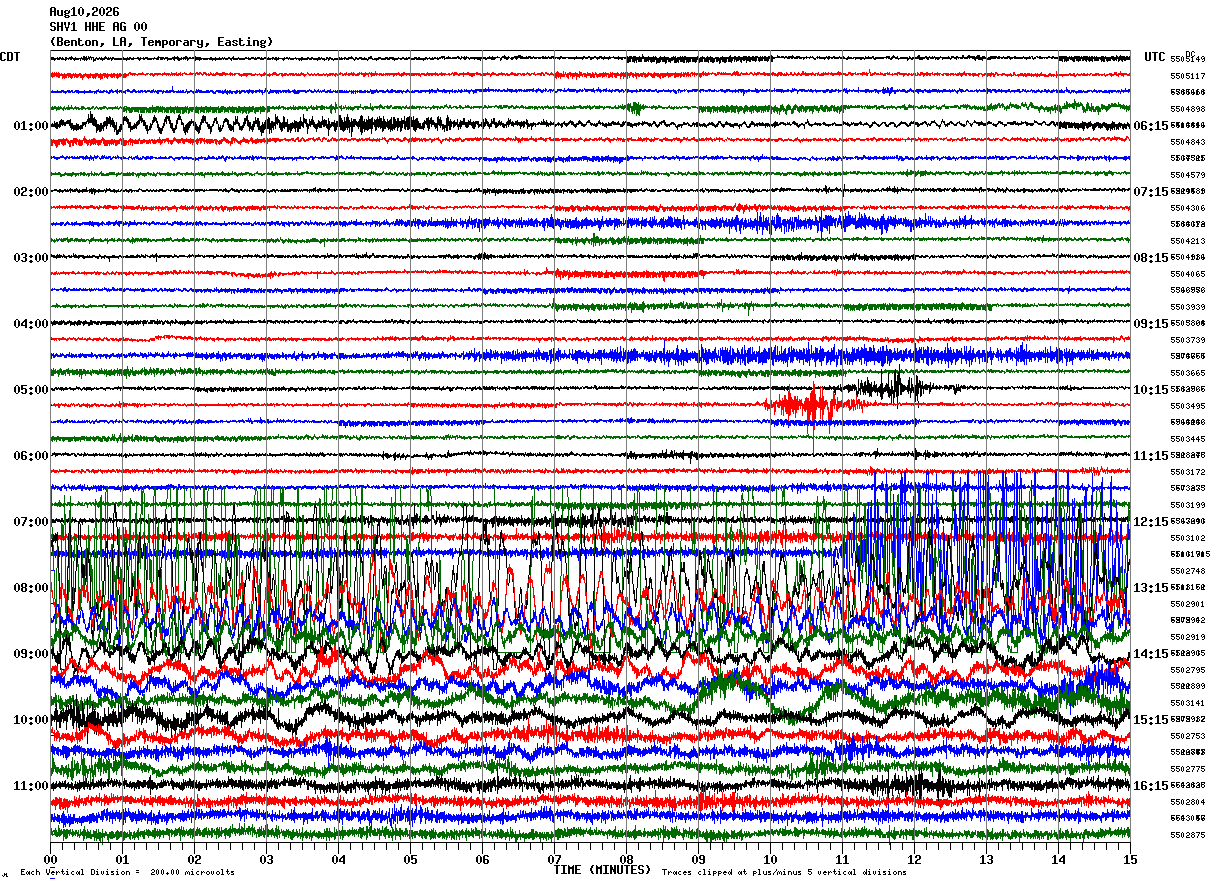The height and width of the screenshot is (886, 1210).
Task: Click the TIME (MINUTES) axis title
Action: pos(602,870)
